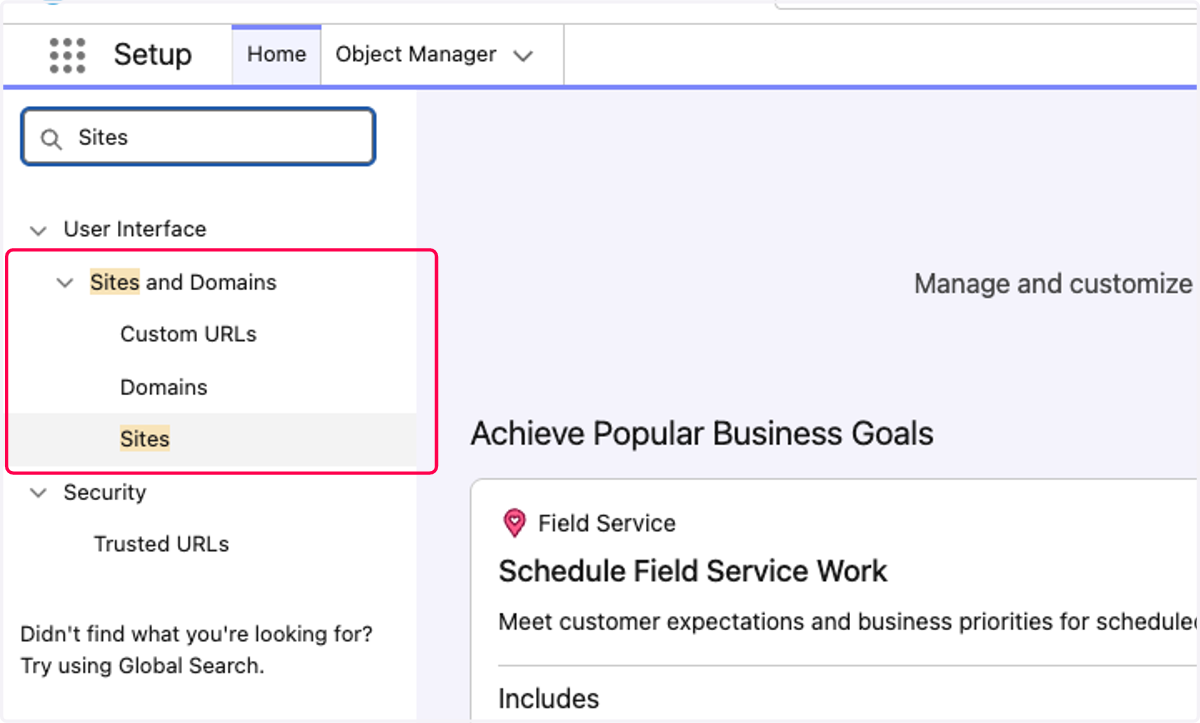1200x723 pixels.
Task: Switch to the Home tab
Action: click(x=277, y=54)
